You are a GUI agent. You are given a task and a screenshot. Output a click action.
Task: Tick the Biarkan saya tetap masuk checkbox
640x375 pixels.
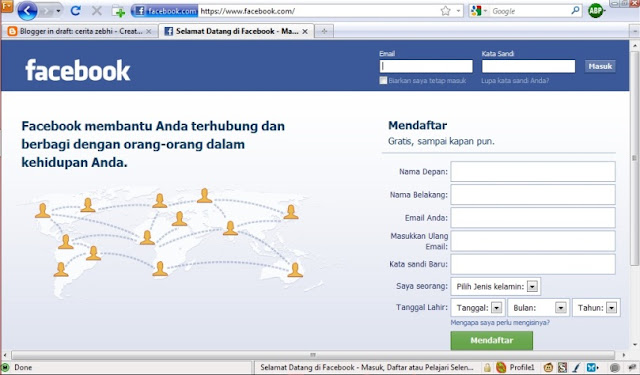383,80
